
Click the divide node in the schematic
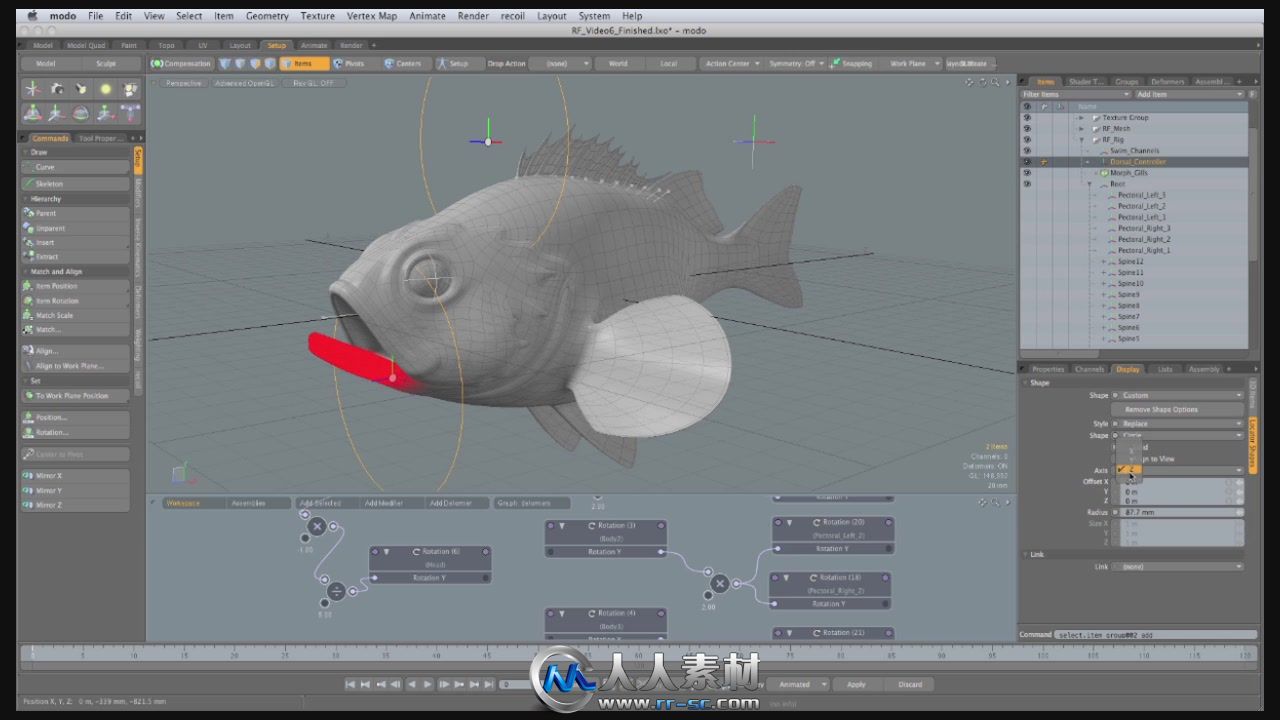pos(337,591)
